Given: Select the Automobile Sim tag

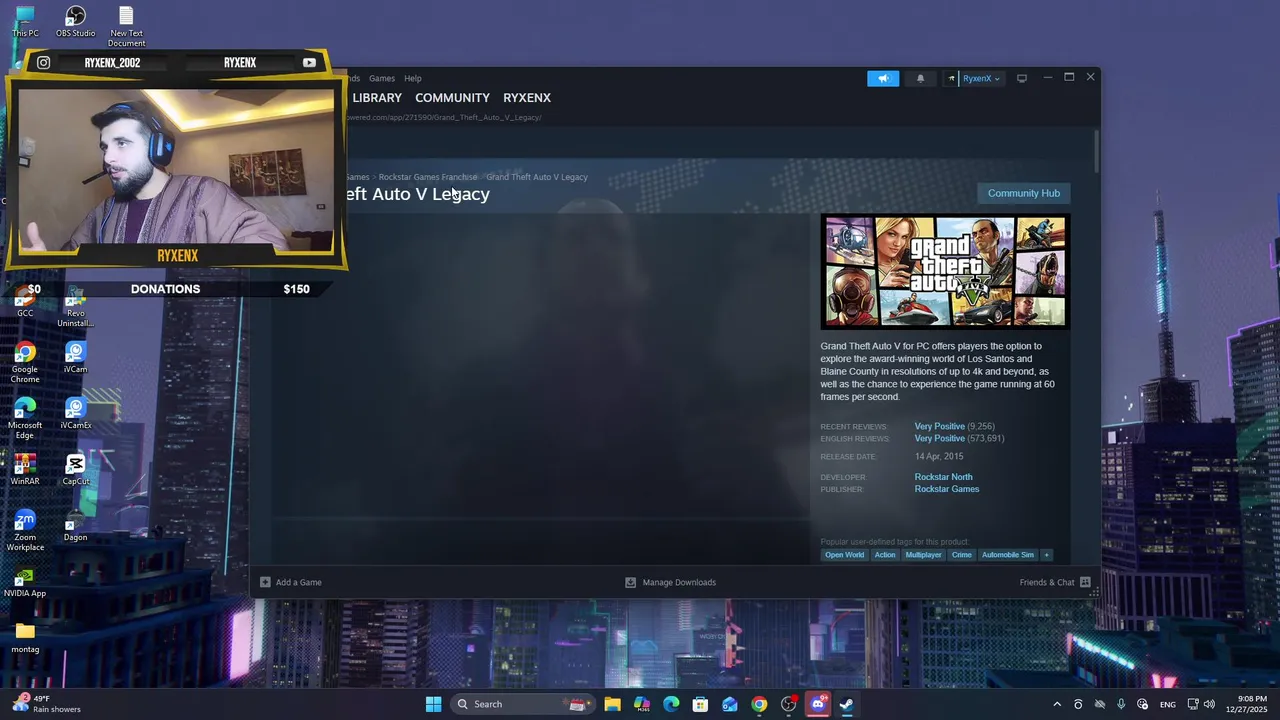Looking at the screenshot, I should coord(1007,555).
